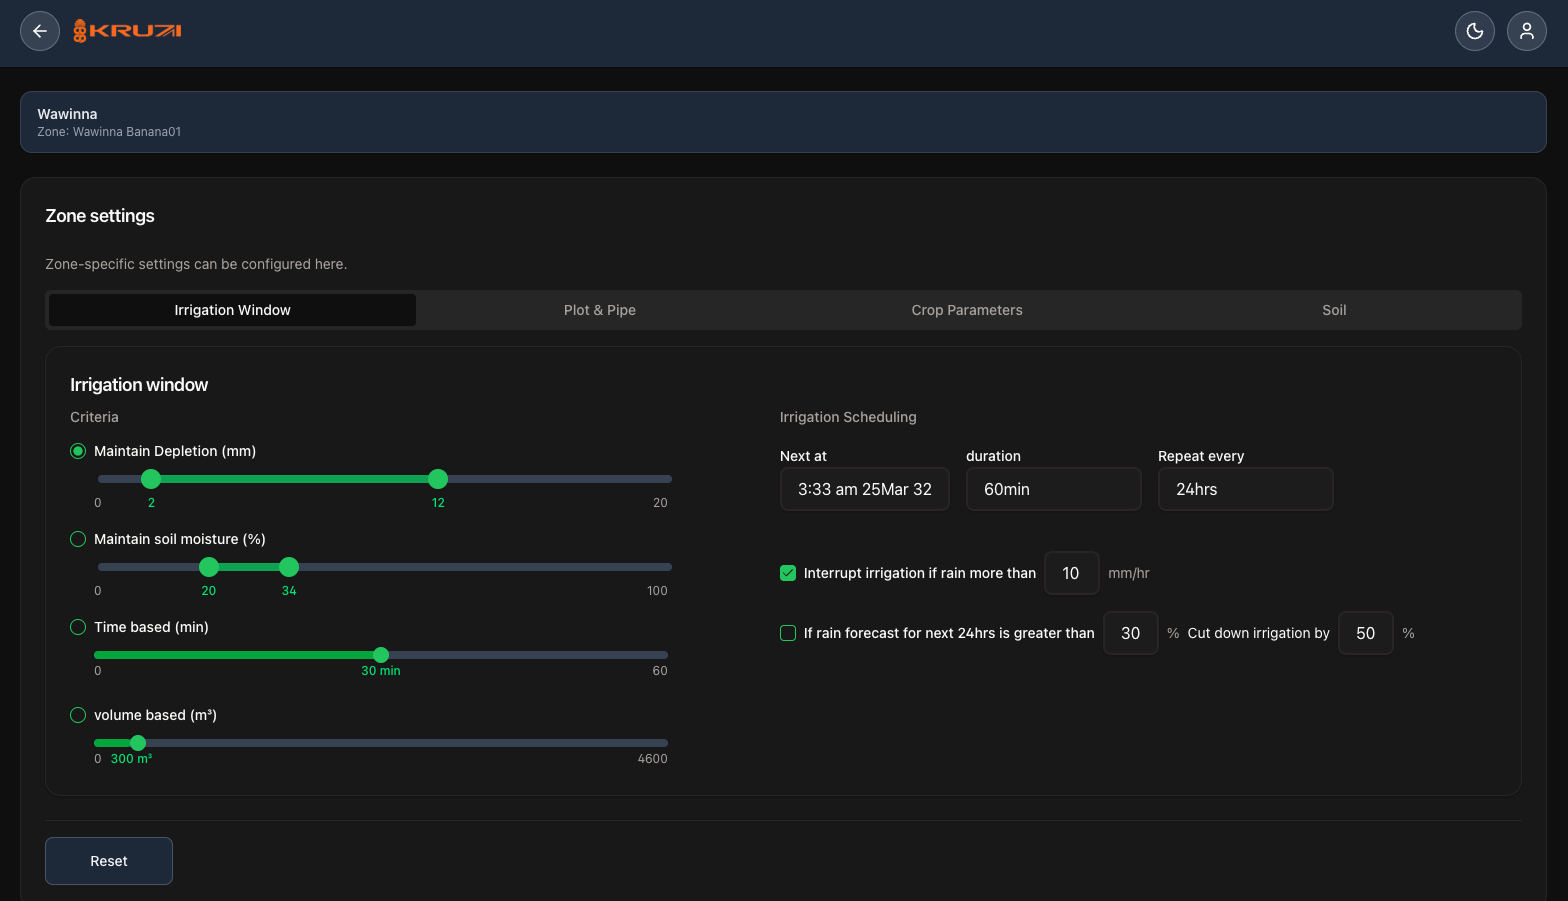Switch to the Crop Parameters tab
Viewport: 1568px width, 901px height.
tap(967, 310)
